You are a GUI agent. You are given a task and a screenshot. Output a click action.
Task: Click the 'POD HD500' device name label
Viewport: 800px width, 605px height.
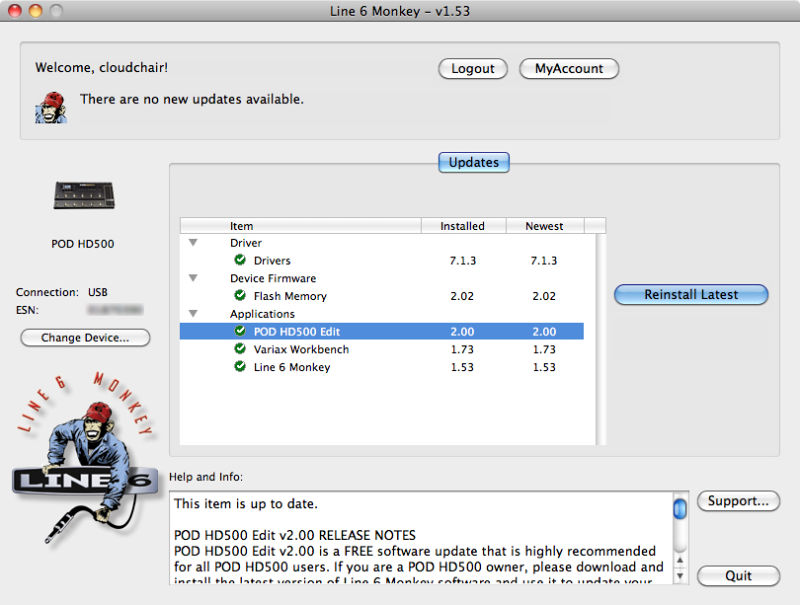coord(83,244)
